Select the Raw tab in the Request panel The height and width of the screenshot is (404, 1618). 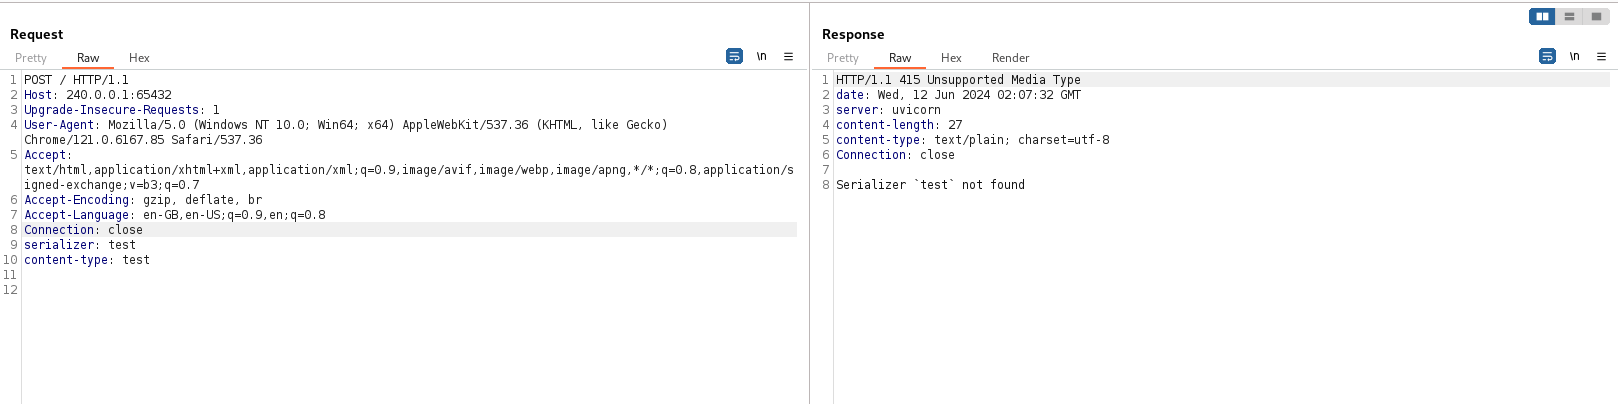(88, 58)
